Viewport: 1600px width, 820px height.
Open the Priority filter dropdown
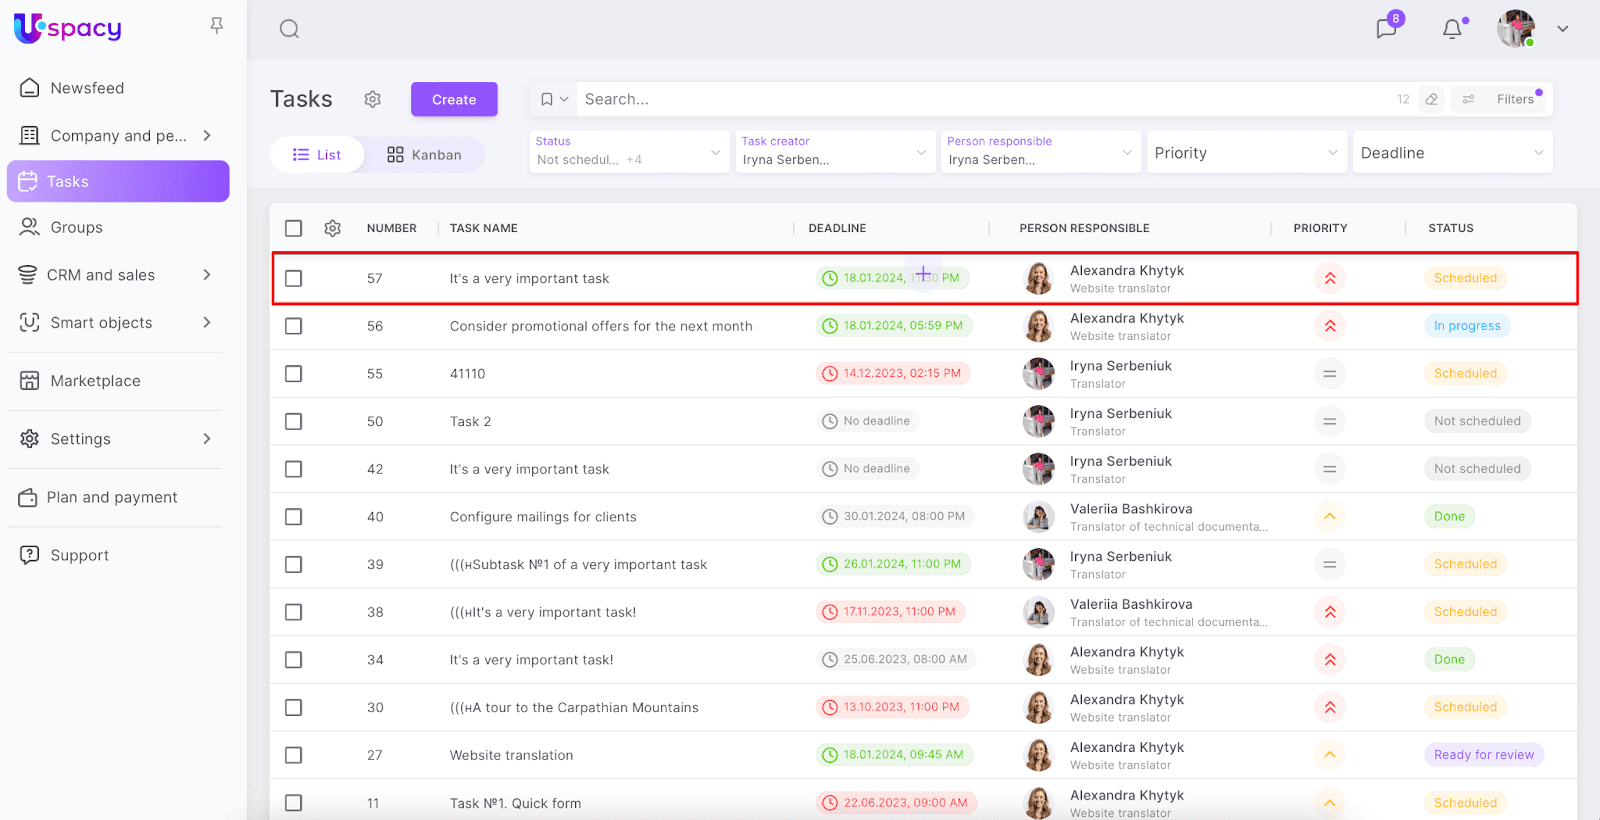tap(1245, 153)
